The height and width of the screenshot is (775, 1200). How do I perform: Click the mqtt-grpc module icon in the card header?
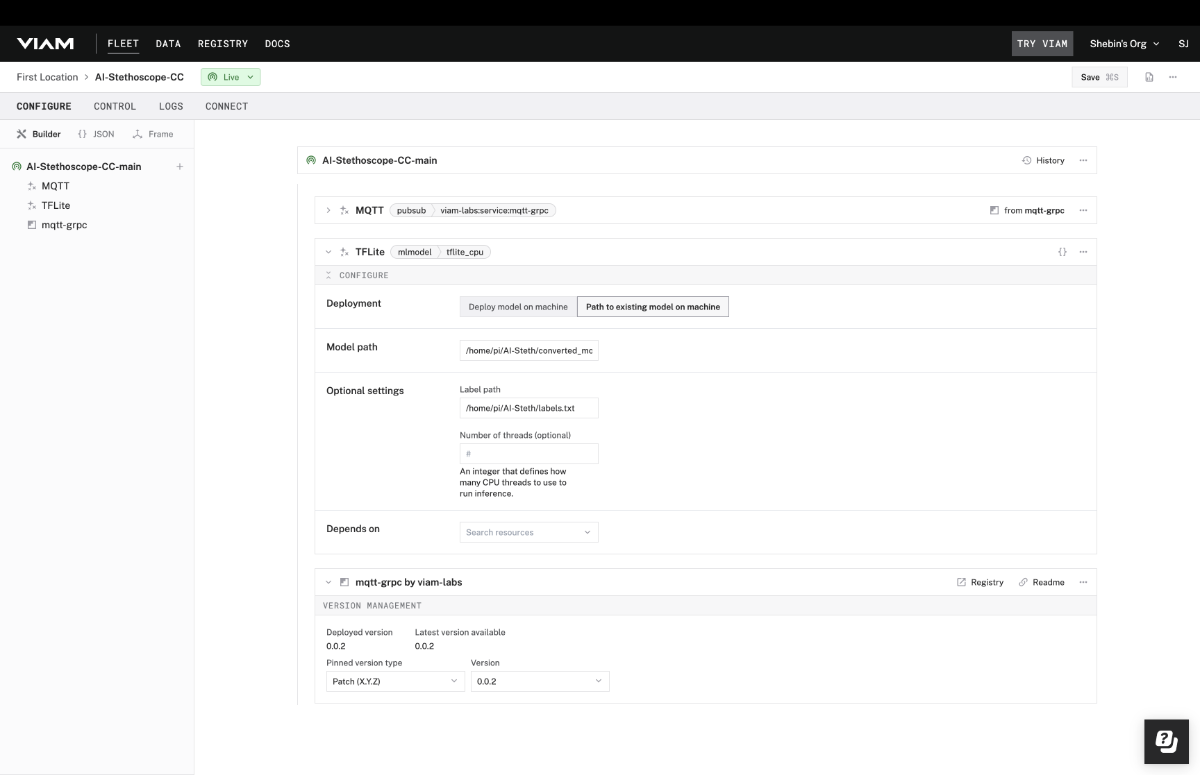(344, 582)
